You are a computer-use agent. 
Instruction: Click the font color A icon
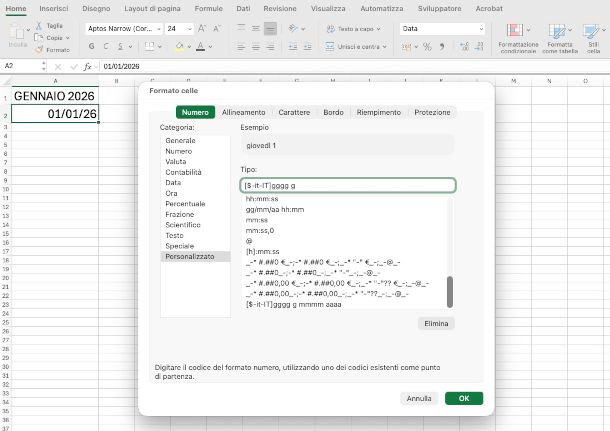pyautogui.click(x=200, y=47)
